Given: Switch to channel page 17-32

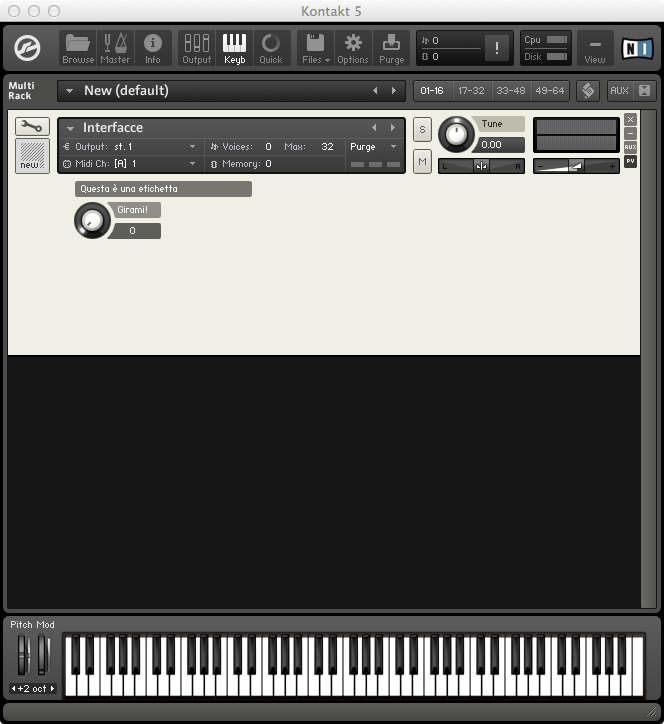Looking at the screenshot, I should pyautogui.click(x=471, y=91).
